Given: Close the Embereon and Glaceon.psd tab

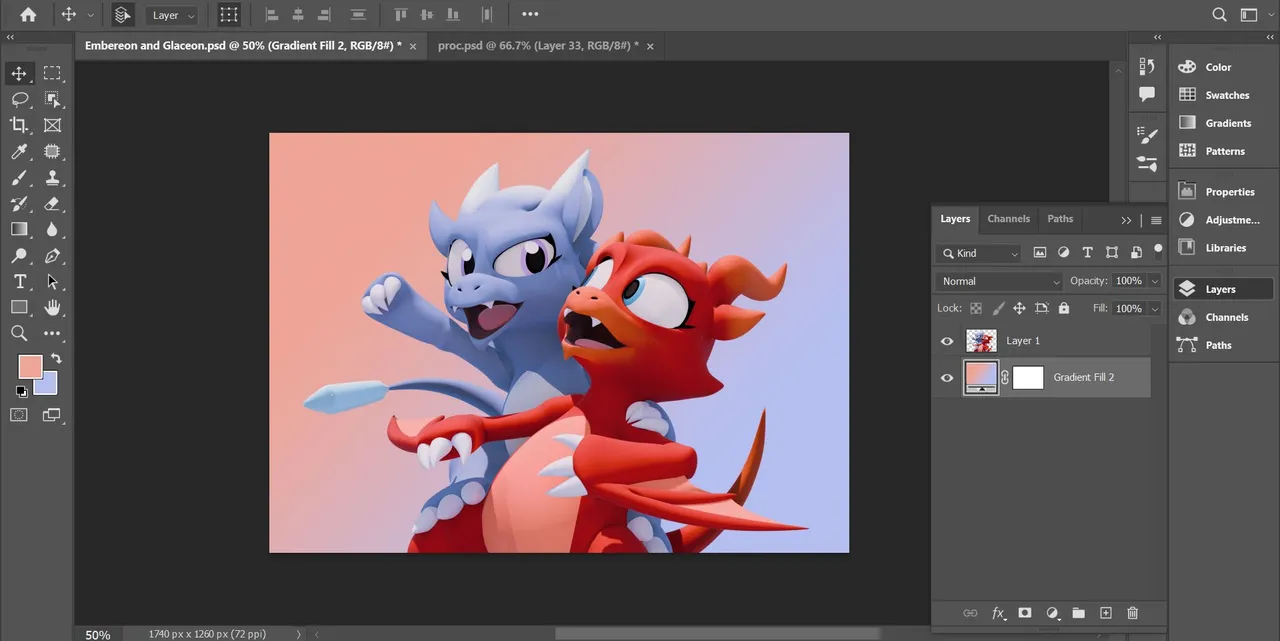Looking at the screenshot, I should 413,47.
